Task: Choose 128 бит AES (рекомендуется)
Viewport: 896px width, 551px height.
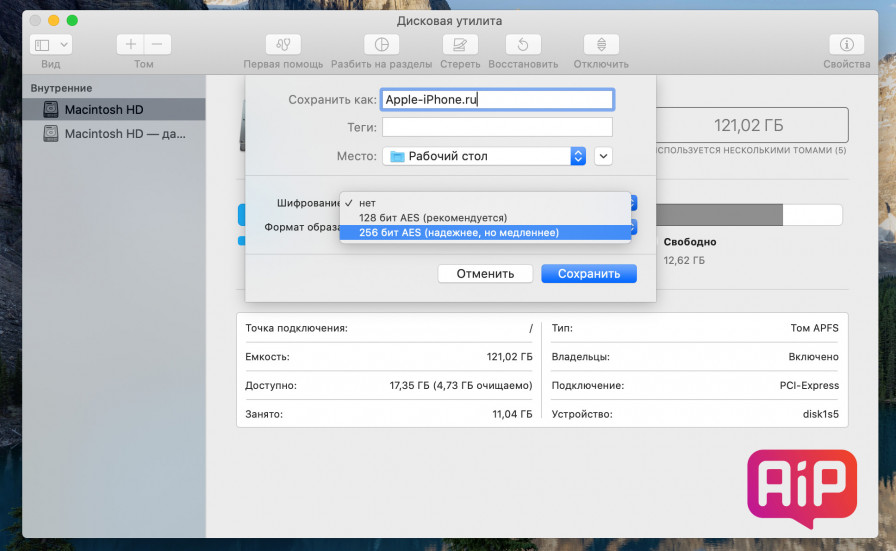Action: tap(485, 218)
